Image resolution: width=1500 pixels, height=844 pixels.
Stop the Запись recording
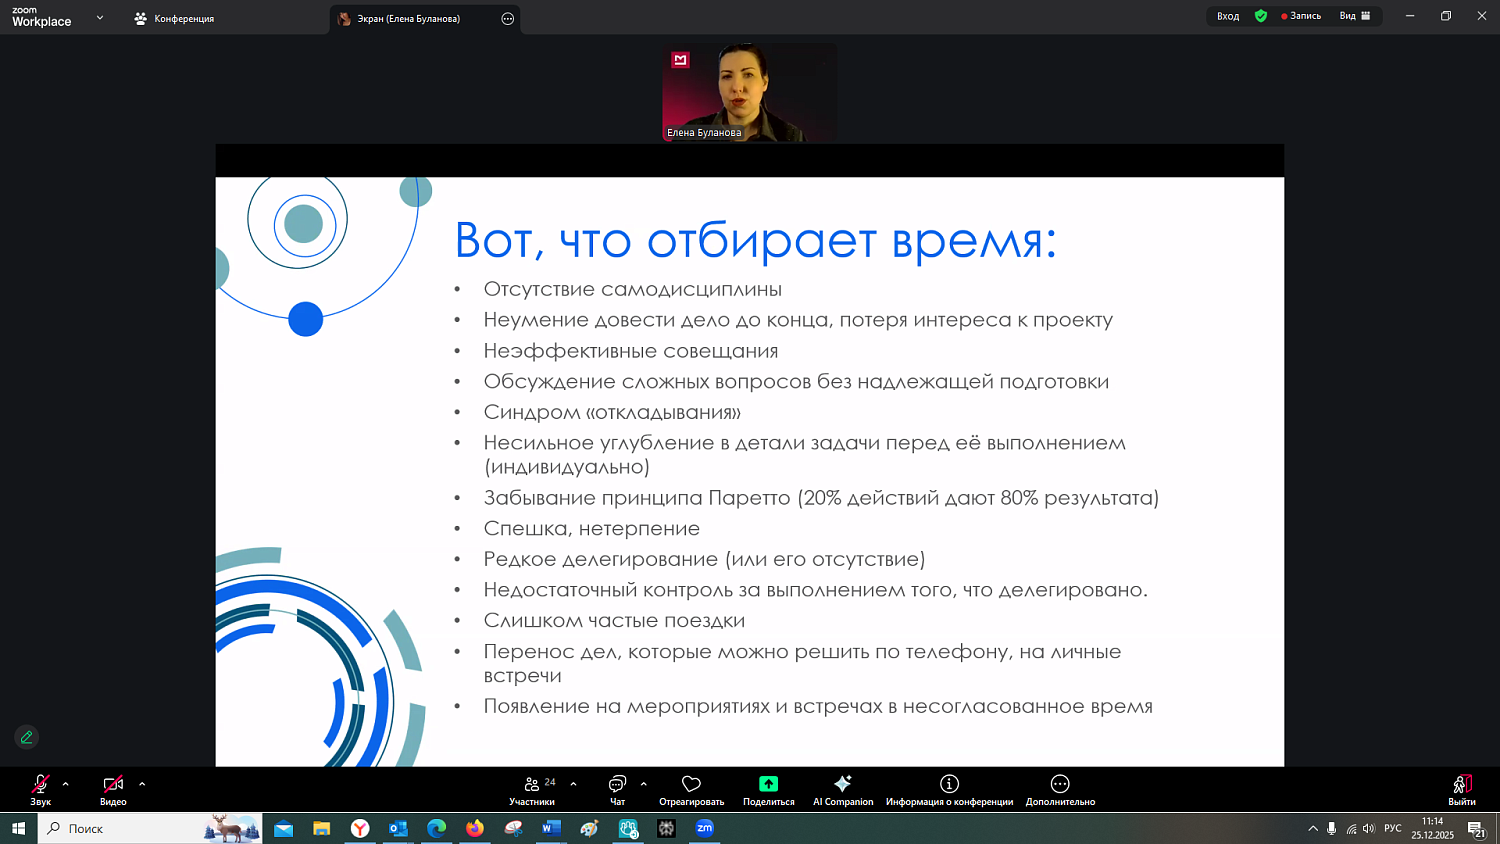(x=1300, y=16)
